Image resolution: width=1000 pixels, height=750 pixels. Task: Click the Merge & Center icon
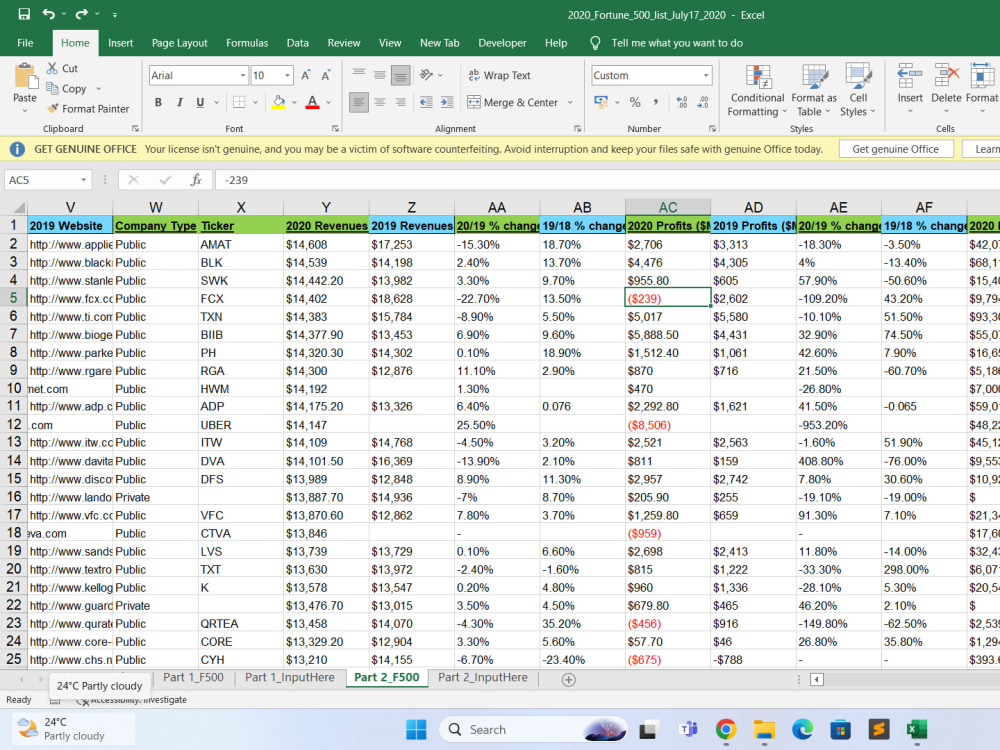pos(474,101)
